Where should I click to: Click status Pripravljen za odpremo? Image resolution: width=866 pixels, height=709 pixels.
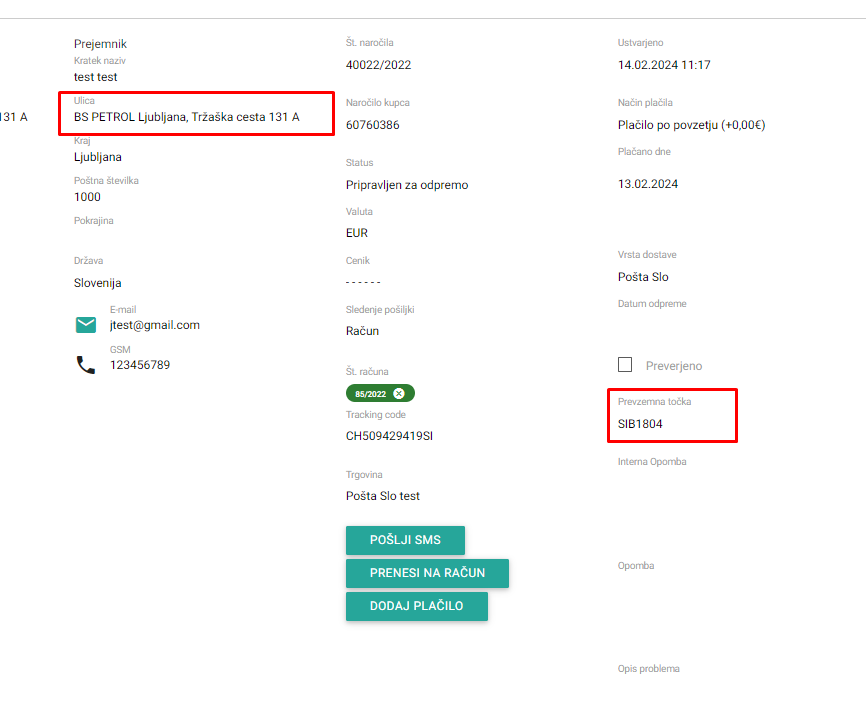[x=407, y=185]
